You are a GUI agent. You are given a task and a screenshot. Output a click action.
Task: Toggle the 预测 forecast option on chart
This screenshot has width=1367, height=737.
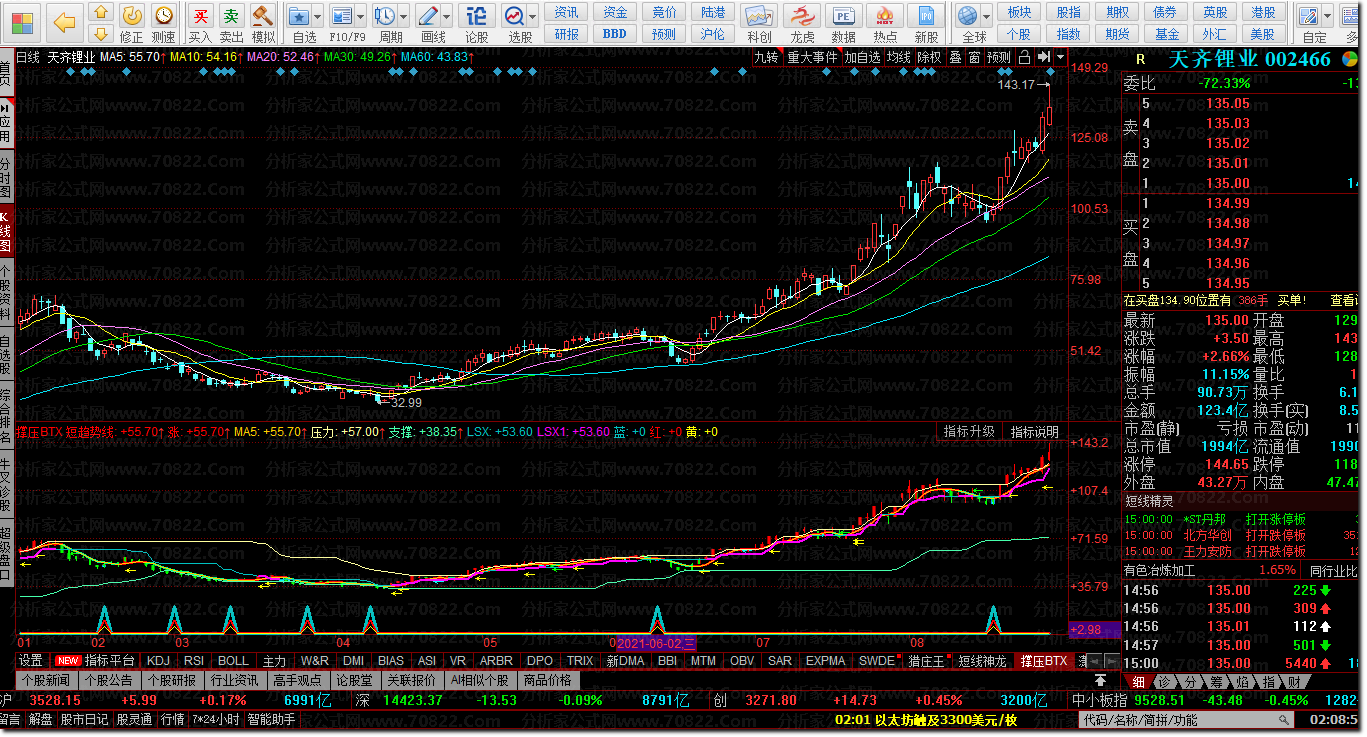point(999,57)
